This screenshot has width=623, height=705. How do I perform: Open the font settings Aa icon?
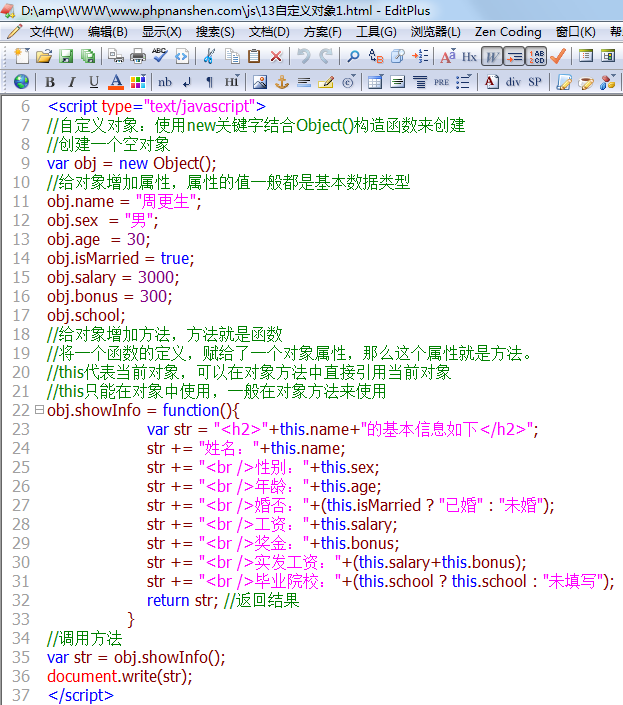pos(447,56)
